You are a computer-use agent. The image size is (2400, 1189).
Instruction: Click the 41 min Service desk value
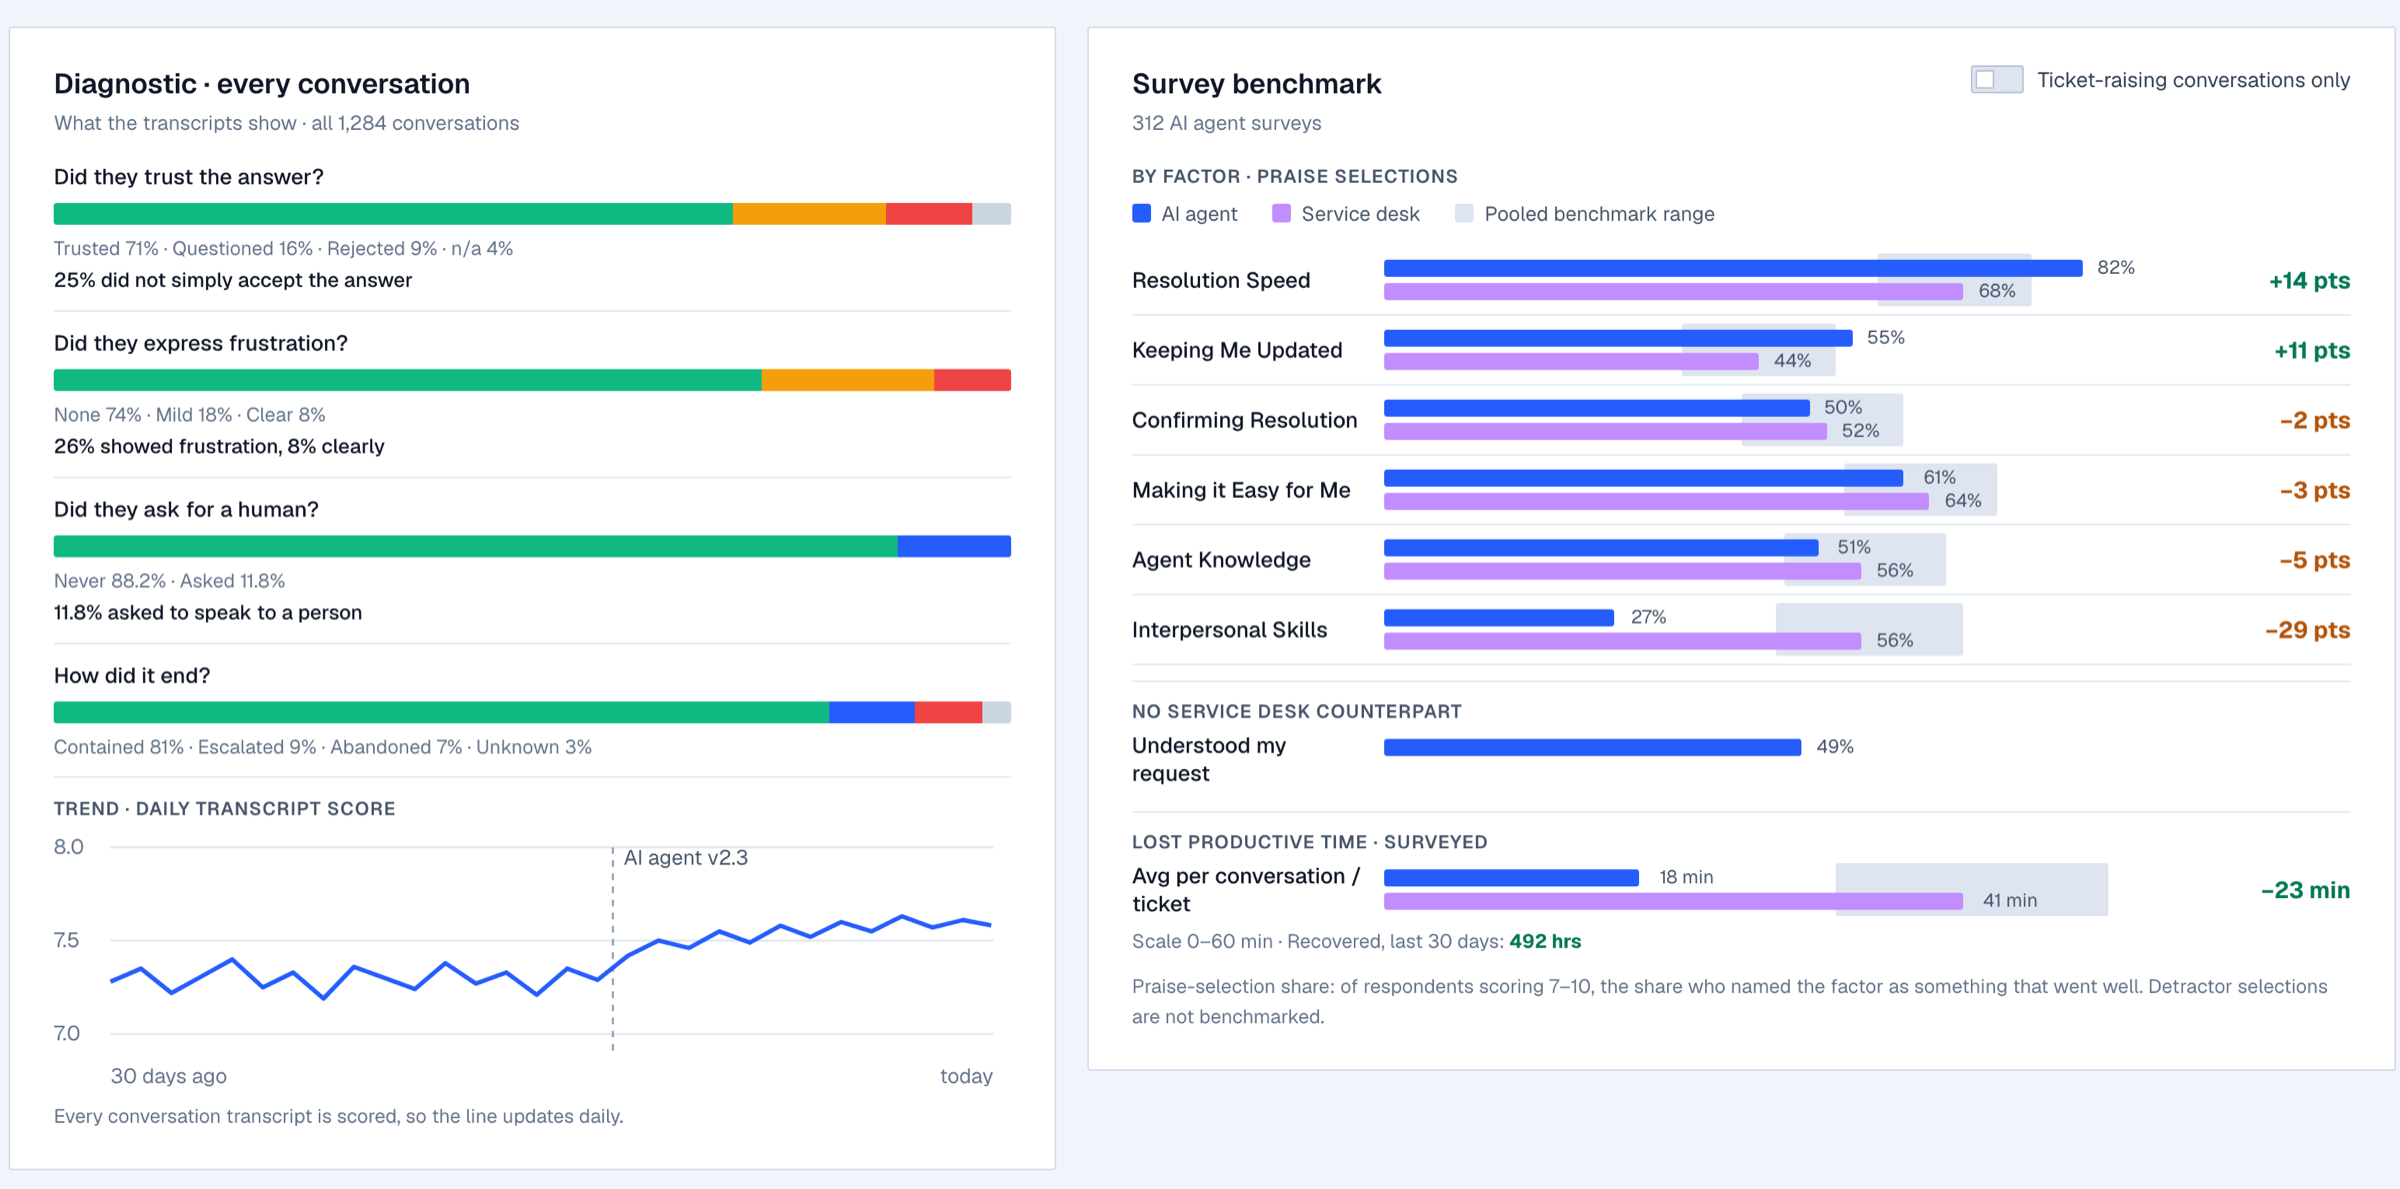[2009, 900]
